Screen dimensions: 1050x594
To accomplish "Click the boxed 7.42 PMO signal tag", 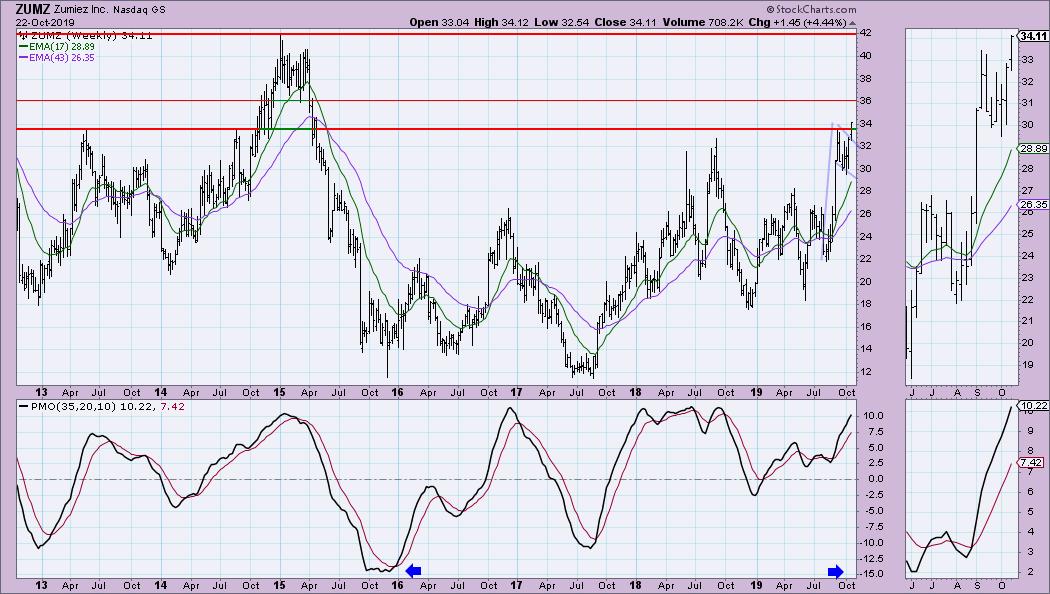I will click(1030, 462).
